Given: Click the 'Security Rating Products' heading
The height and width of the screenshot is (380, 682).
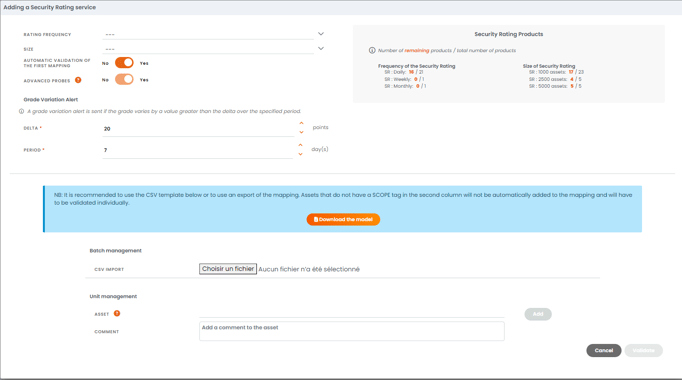Looking at the screenshot, I should click(x=508, y=34).
